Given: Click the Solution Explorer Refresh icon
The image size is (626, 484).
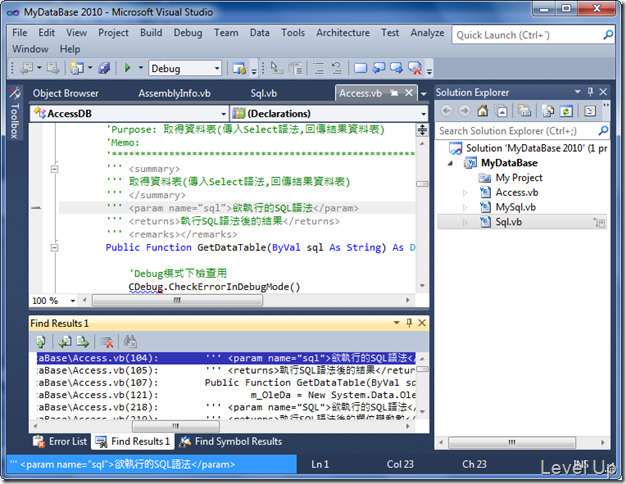Looking at the screenshot, I should point(566,111).
